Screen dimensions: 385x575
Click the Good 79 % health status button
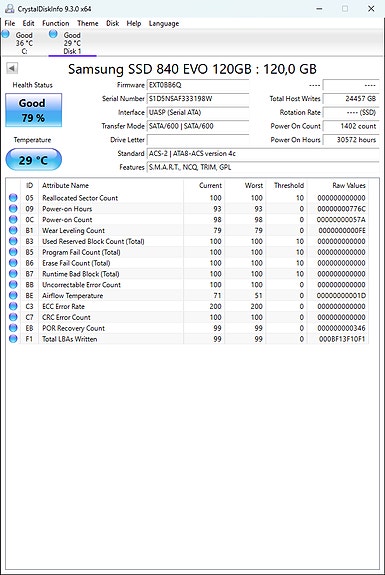click(33, 110)
